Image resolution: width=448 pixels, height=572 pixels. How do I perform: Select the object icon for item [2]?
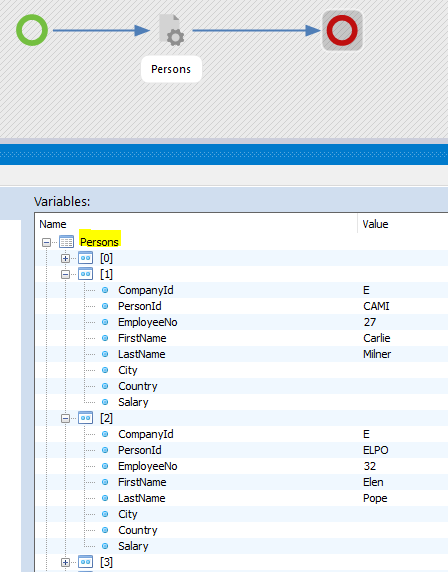pyautogui.click(x=85, y=418)
